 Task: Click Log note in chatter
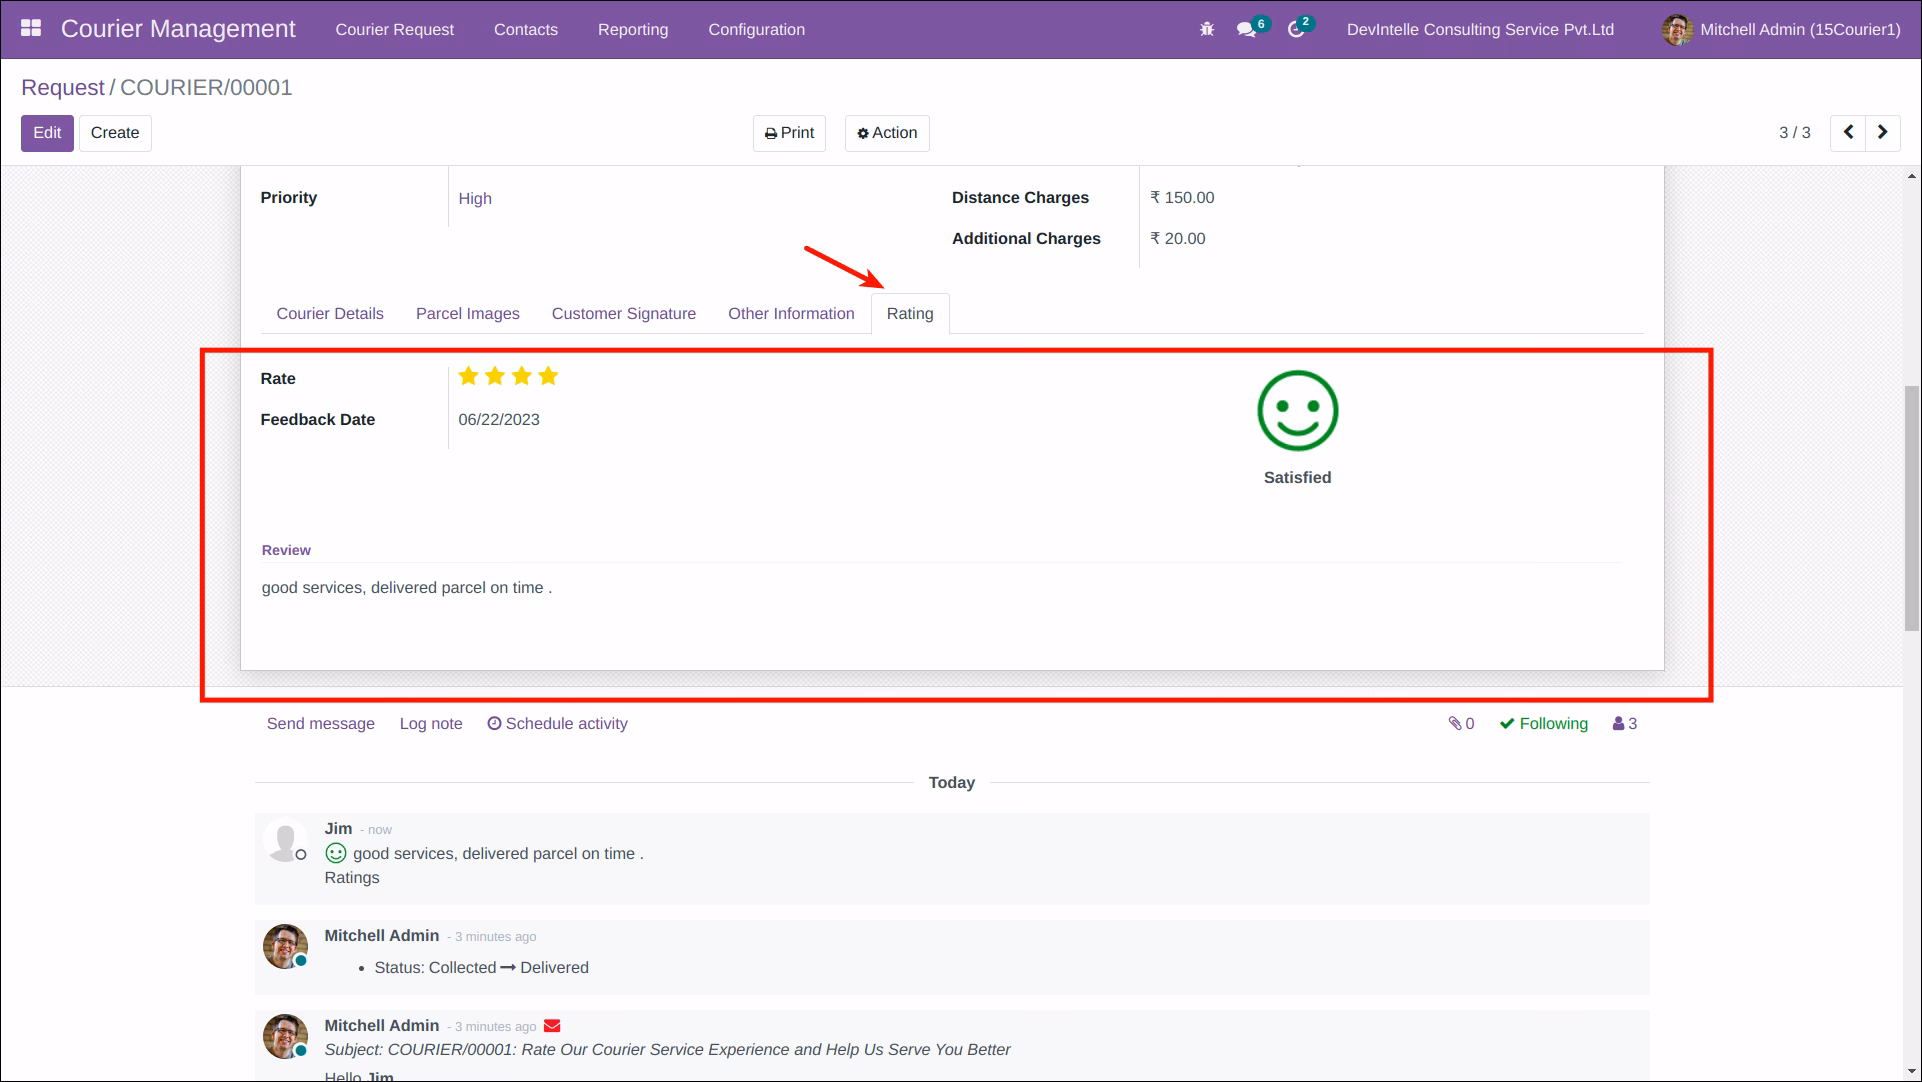tap(431, 724)
